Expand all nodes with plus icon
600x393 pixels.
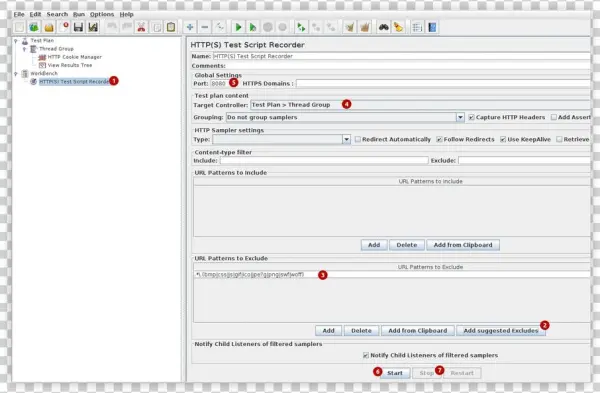tap(190, 27)
